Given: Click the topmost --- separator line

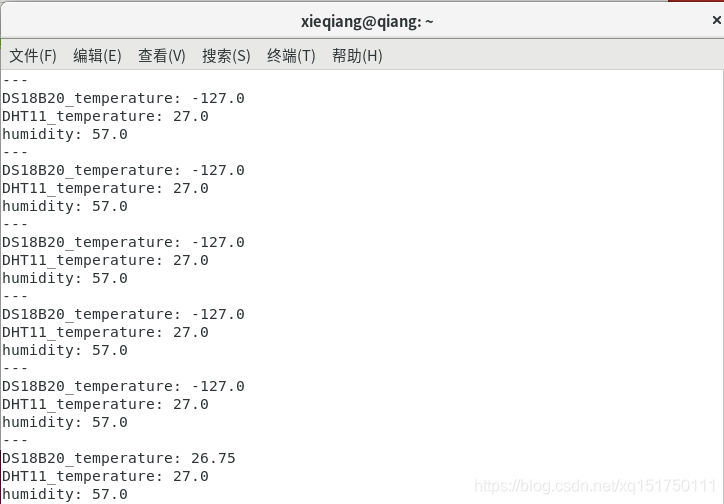Looking at the screenshot, I should click(x=15, y=80).
